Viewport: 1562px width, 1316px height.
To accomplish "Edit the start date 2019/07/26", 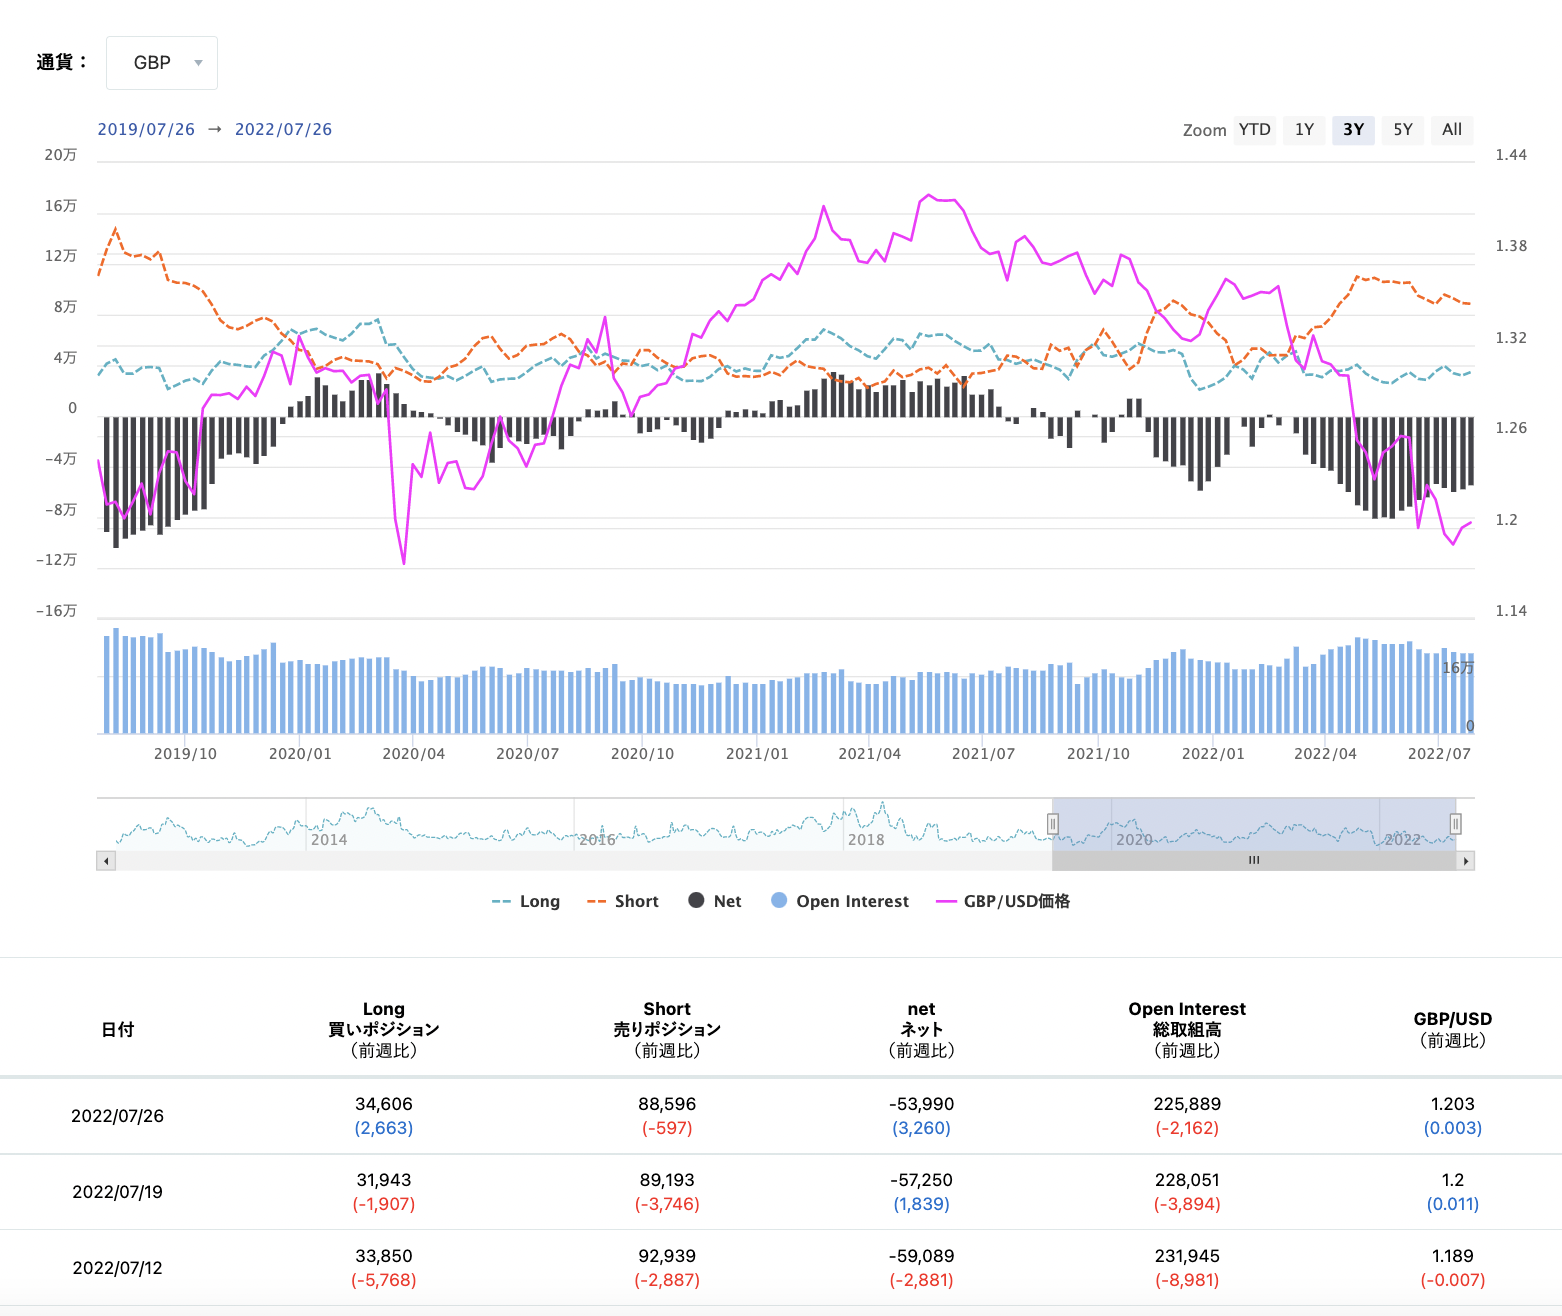I will (x=146, y=129).
